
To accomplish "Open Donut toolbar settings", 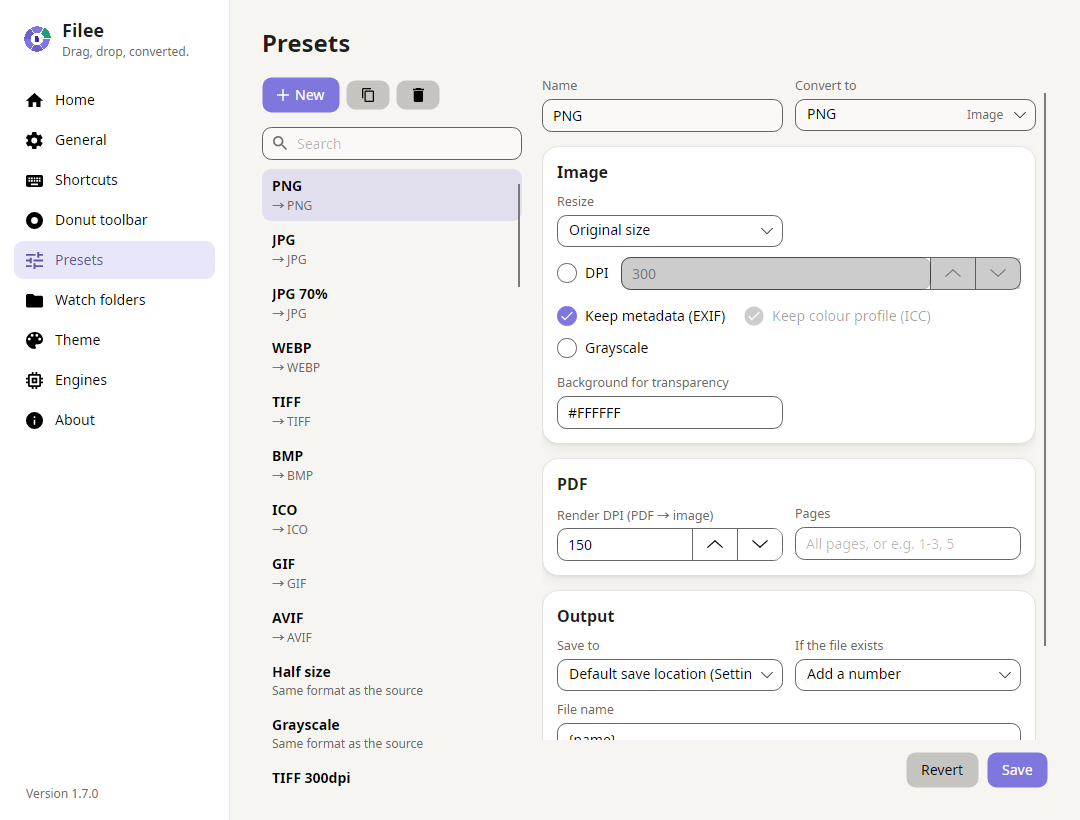I will [114, 220].
